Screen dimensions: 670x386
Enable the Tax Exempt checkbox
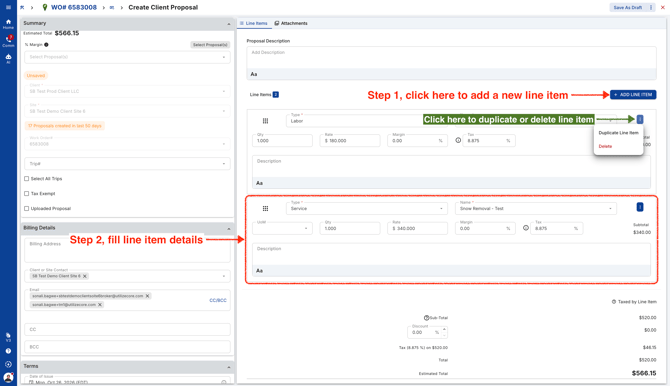coord(26,194)
